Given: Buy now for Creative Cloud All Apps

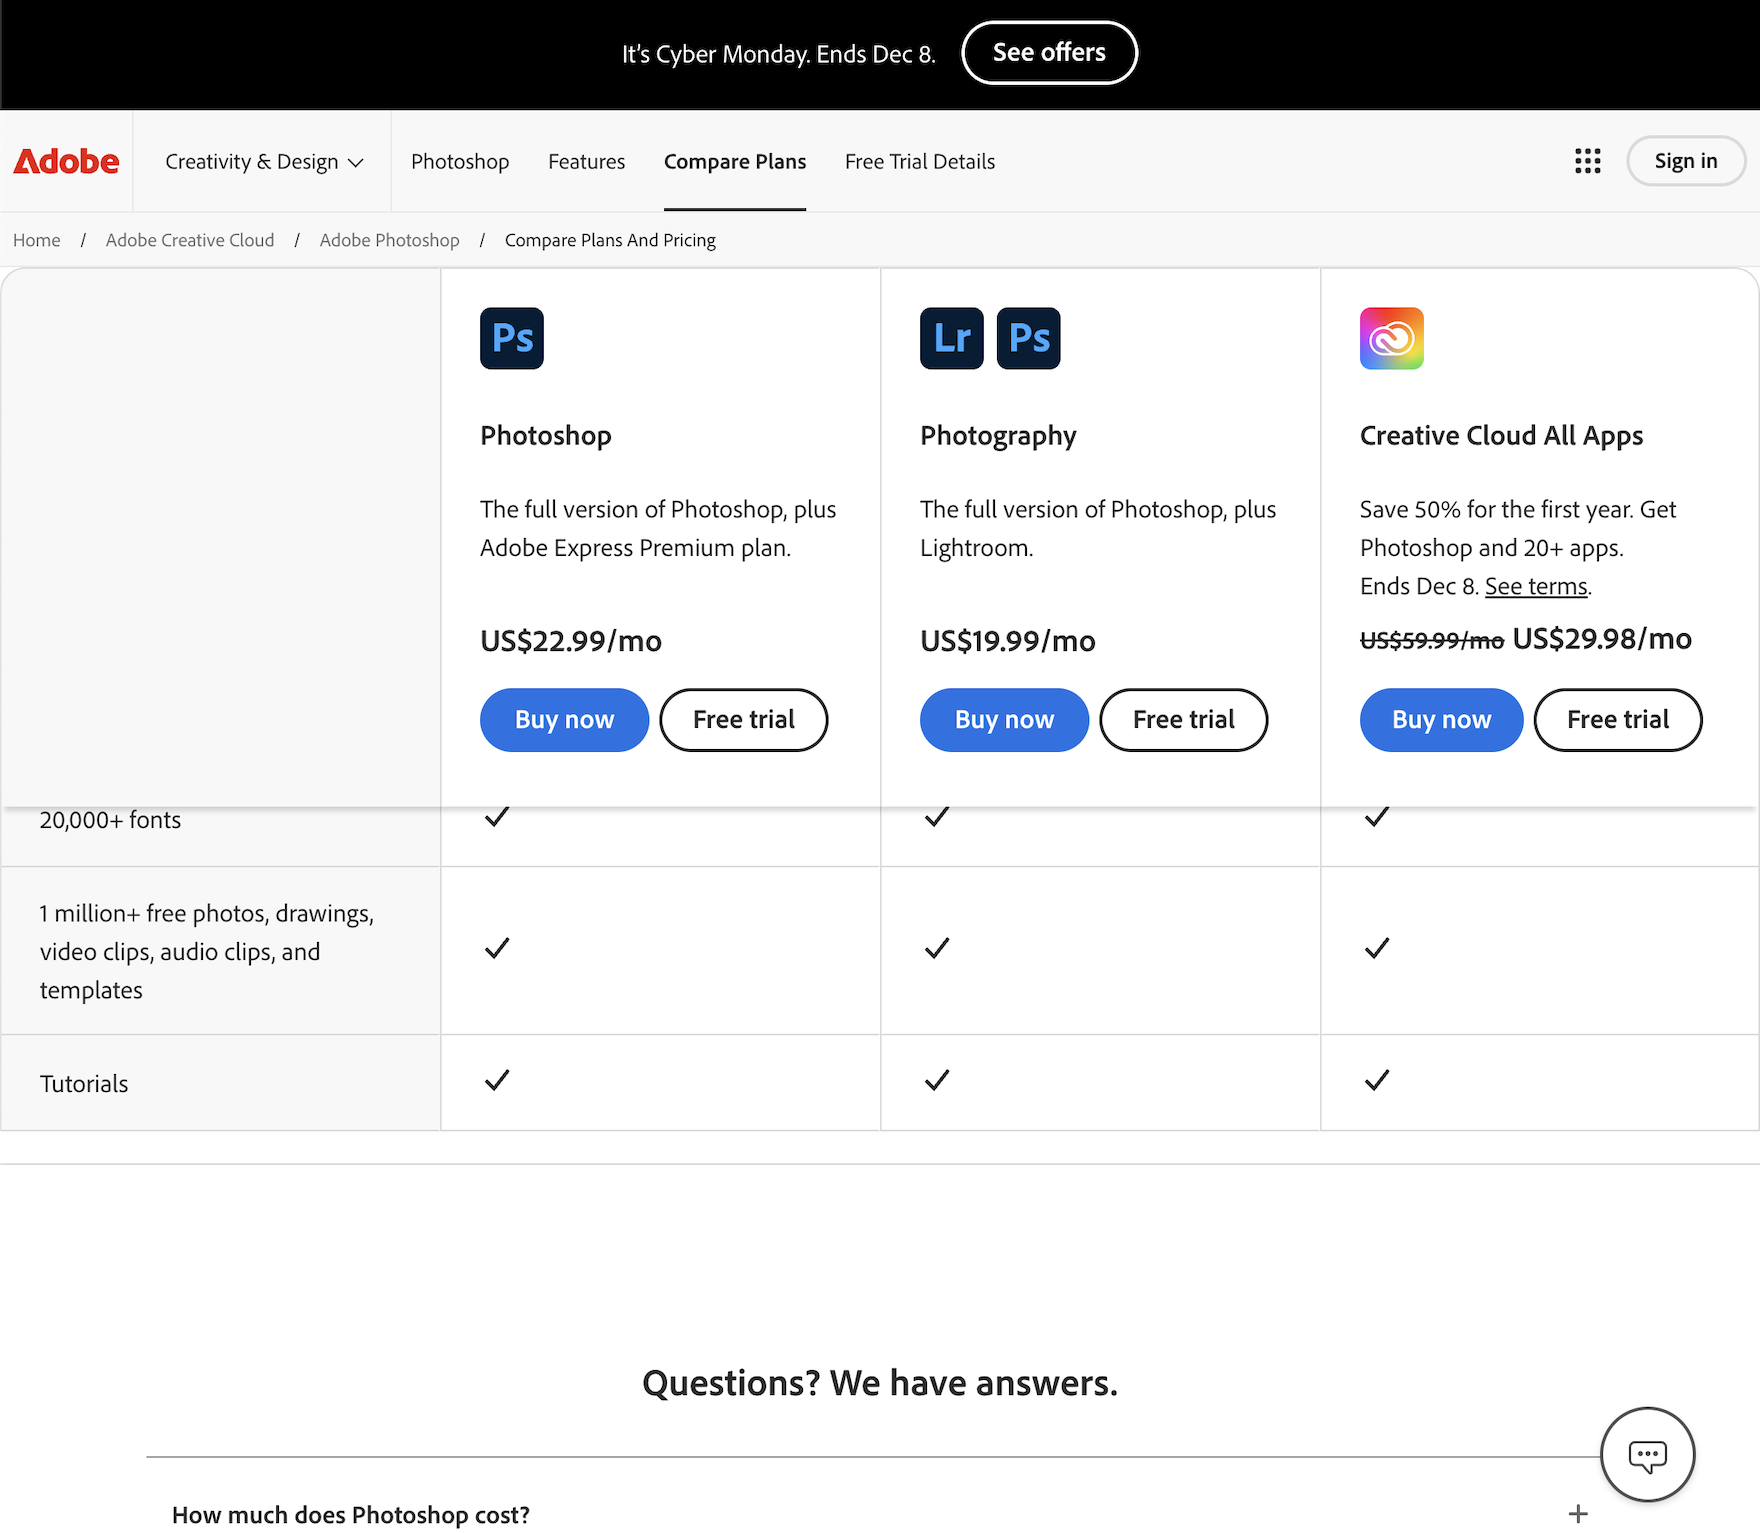Looking at the screenshot, I should pos(1441,720).
